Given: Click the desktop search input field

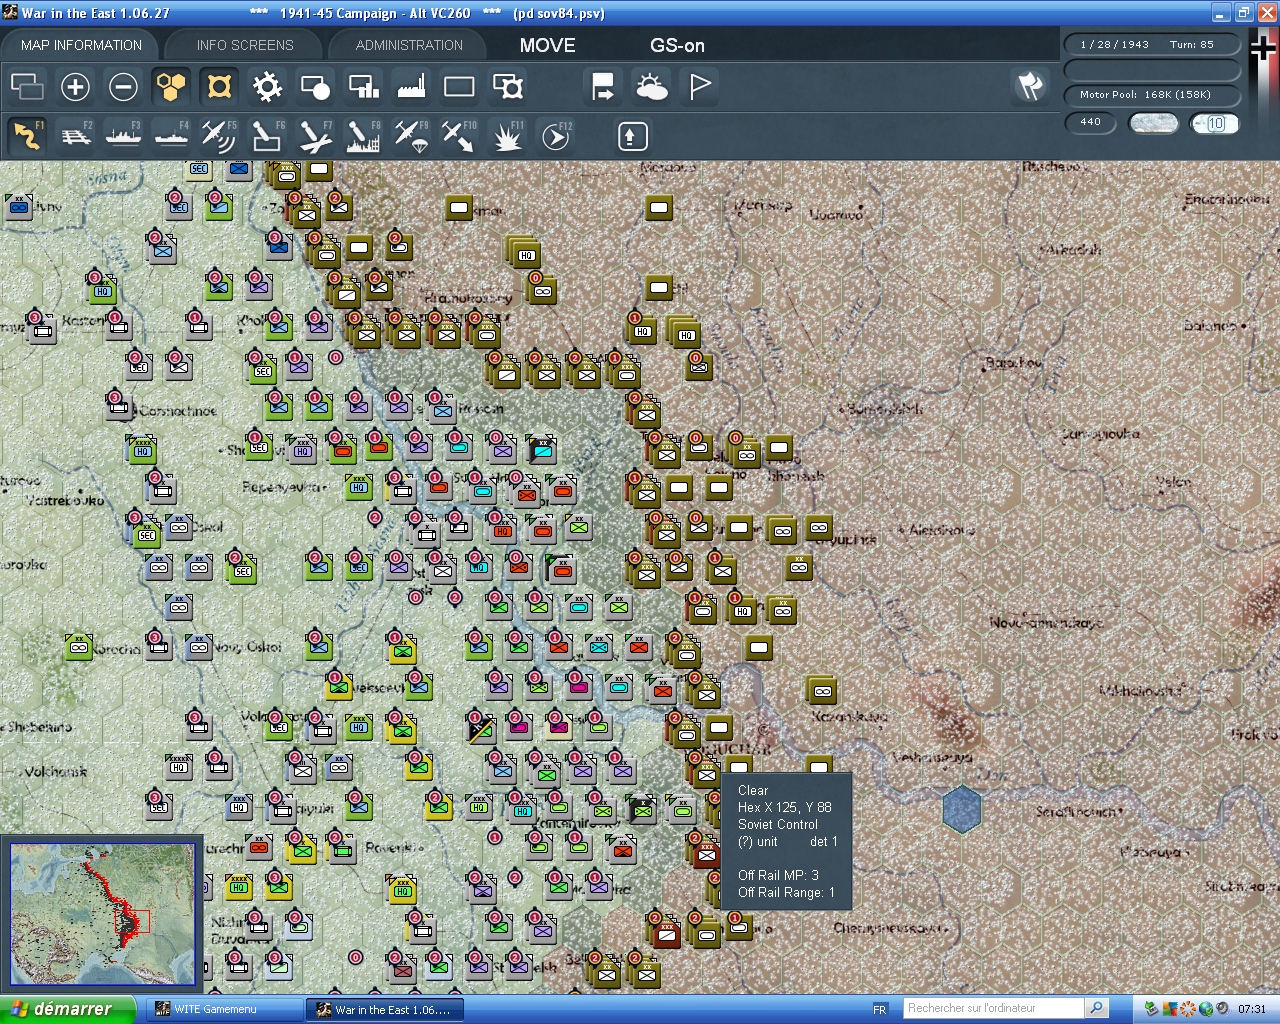Looking at the screenshot, I should [x=993, y=1008].
